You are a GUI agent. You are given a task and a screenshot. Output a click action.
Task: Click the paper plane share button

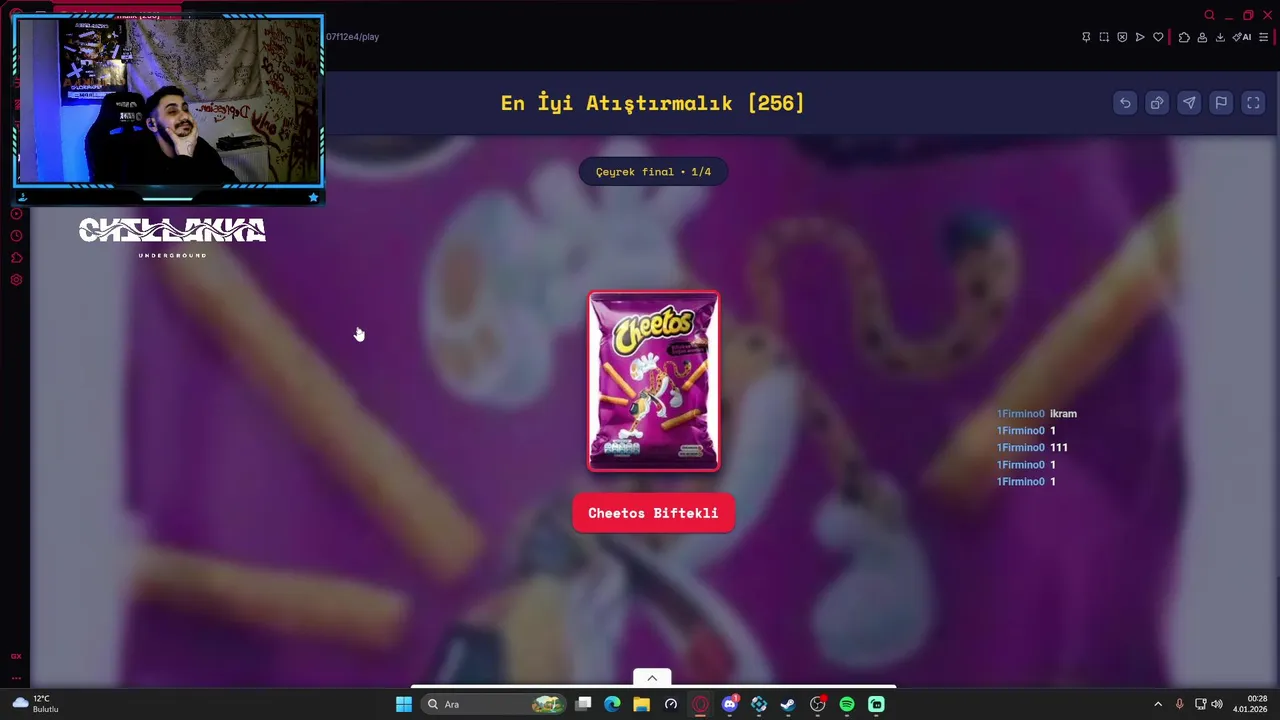1189,103
